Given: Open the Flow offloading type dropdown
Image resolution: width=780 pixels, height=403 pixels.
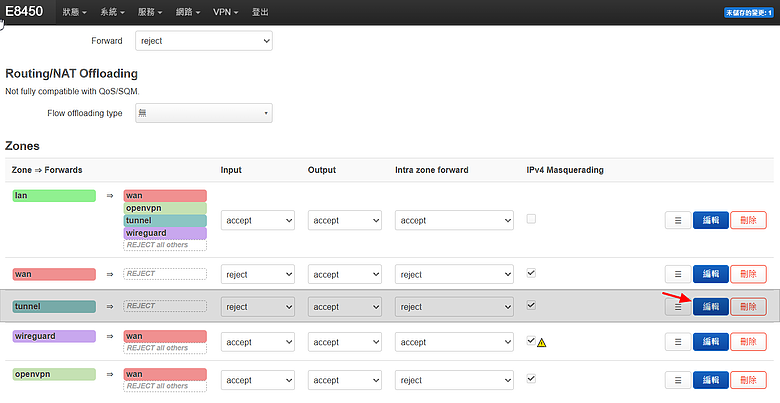Looking at the screenshot, I should (x=204, y=113).
